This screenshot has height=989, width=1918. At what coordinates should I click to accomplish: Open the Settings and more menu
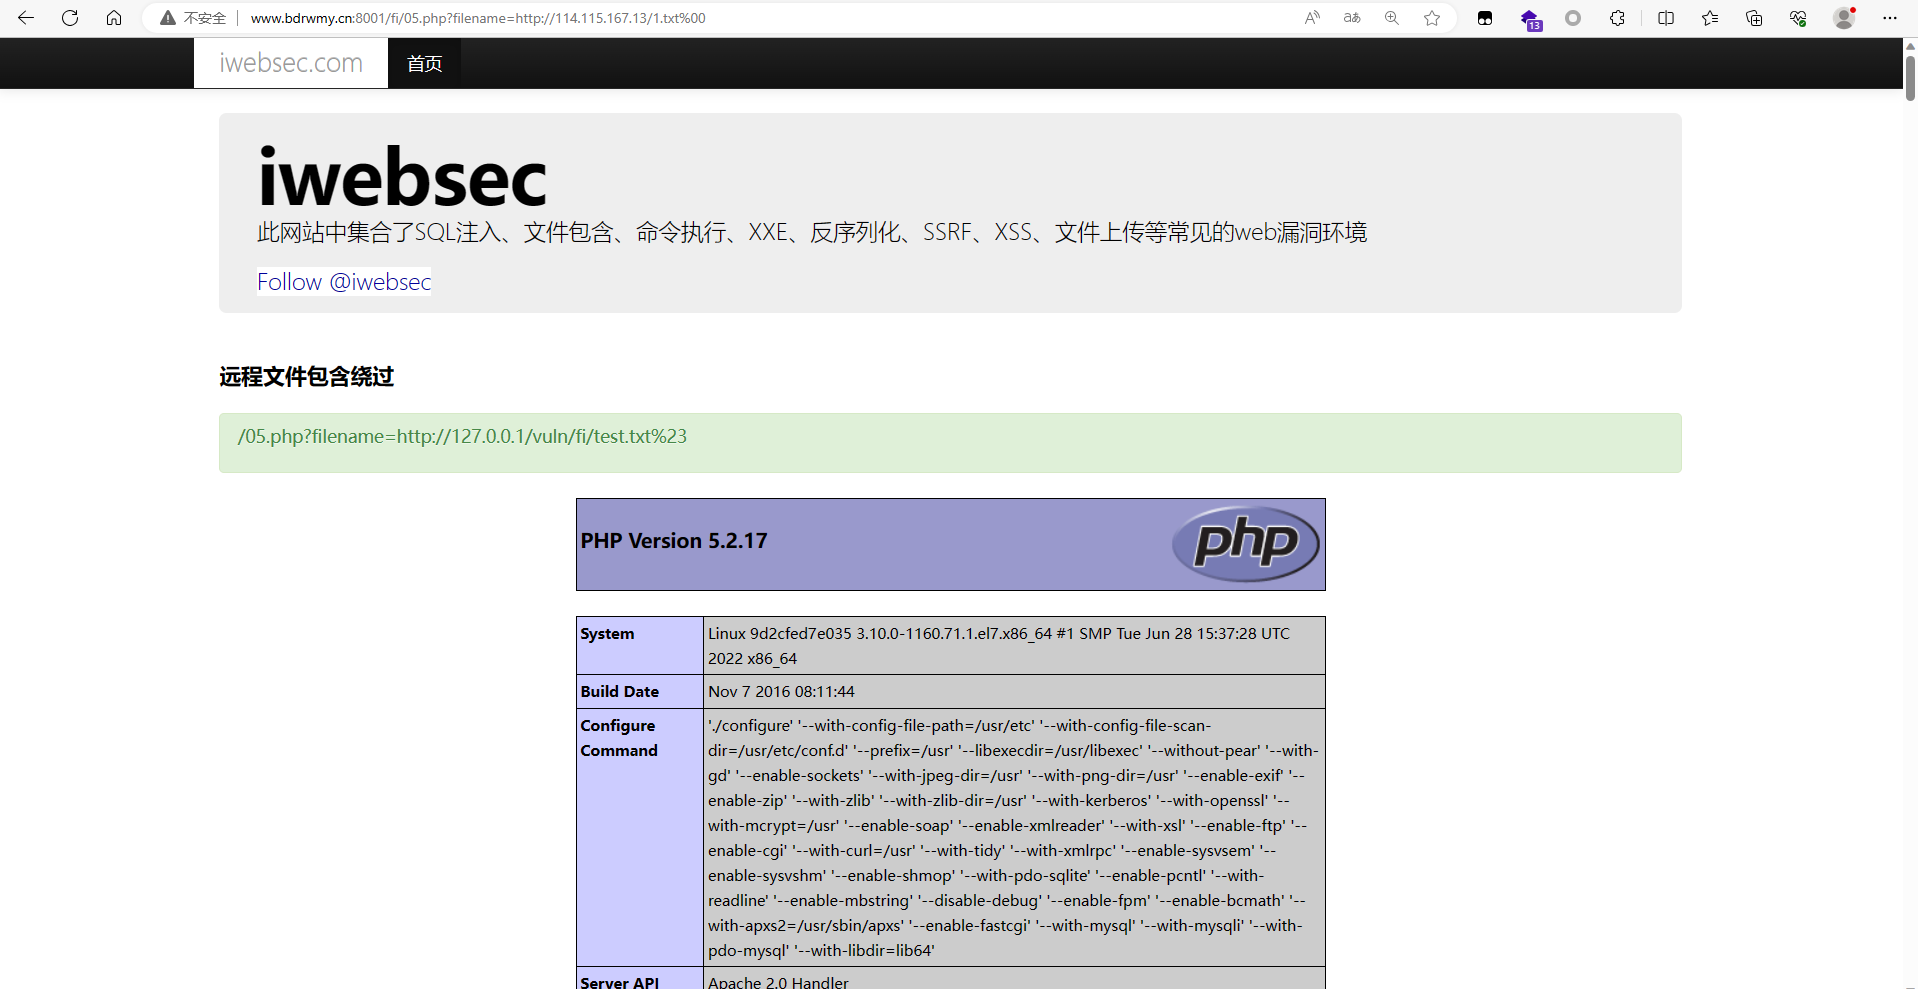point(1889,18)
